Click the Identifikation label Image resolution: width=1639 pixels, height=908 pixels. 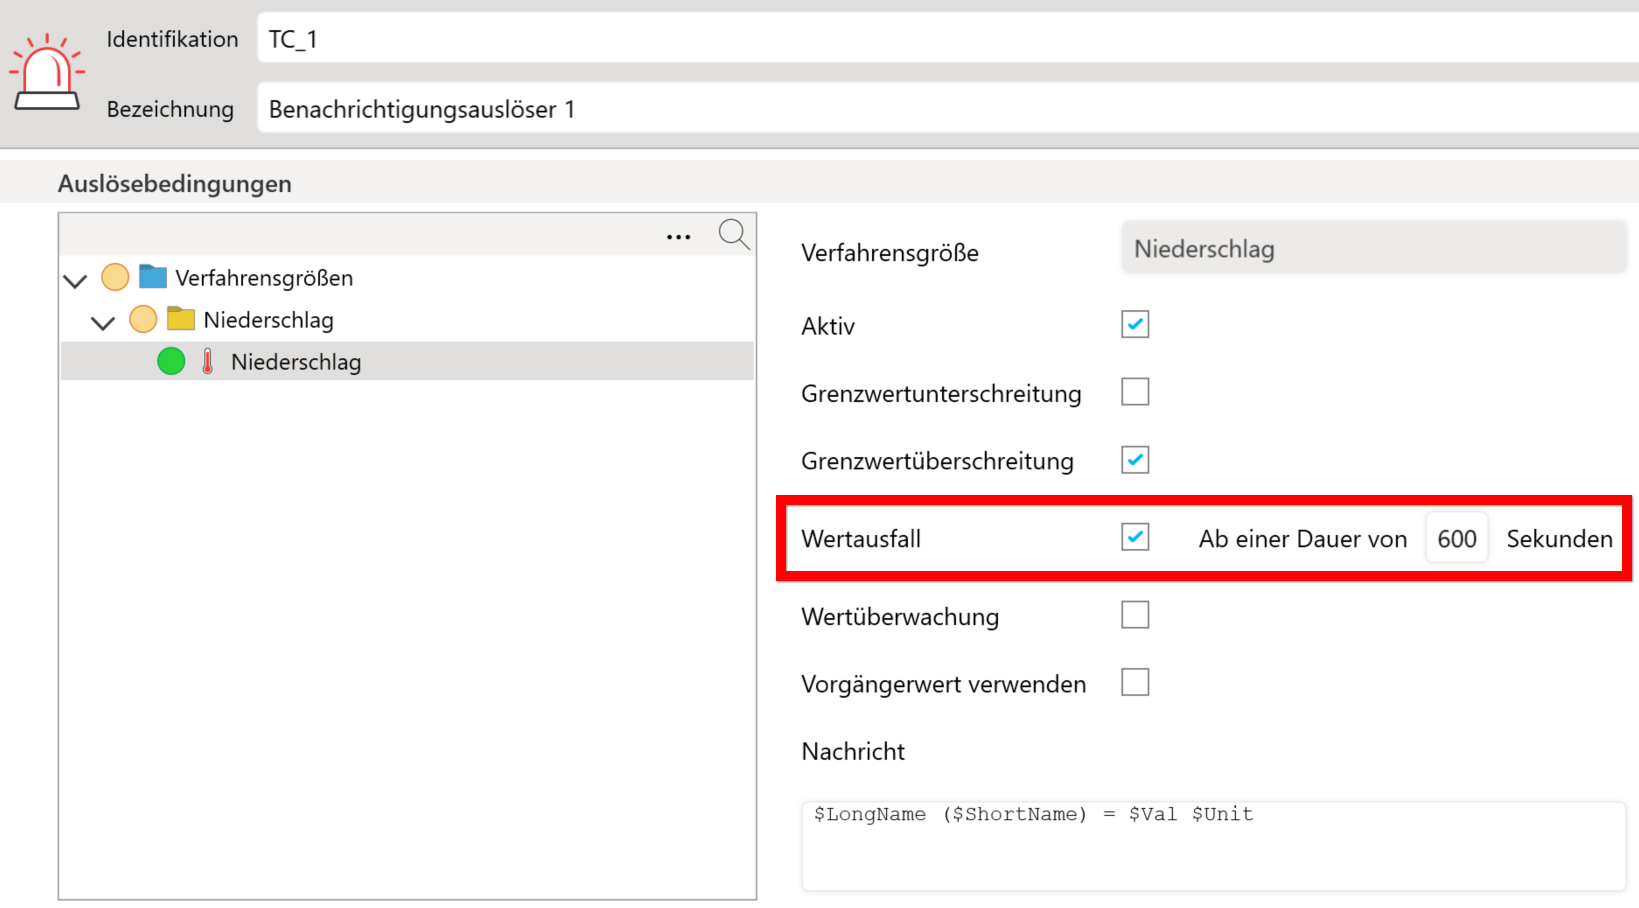[173, 39]
